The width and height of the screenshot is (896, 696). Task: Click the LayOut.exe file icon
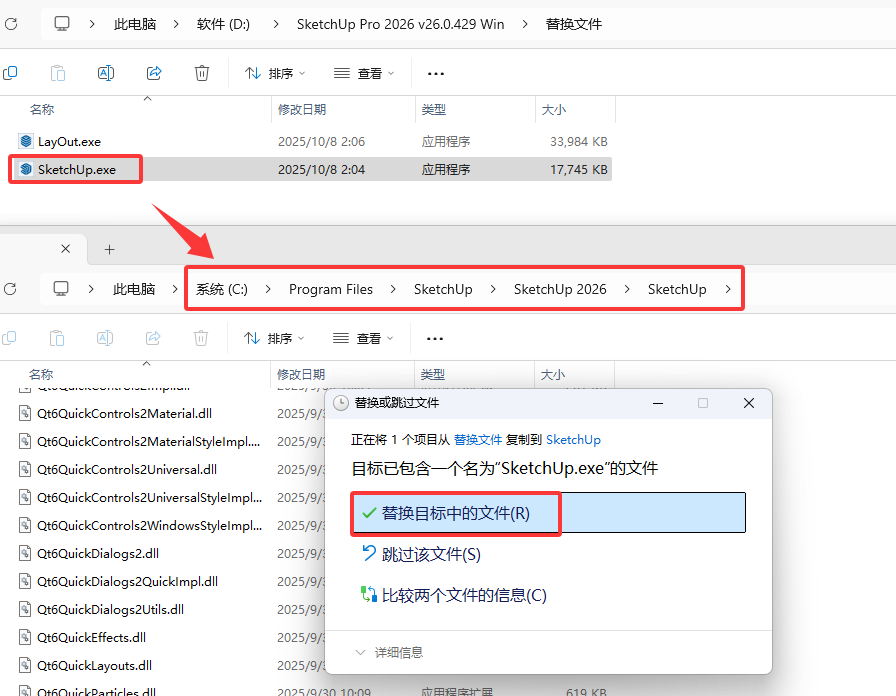(x=26, y=142)
